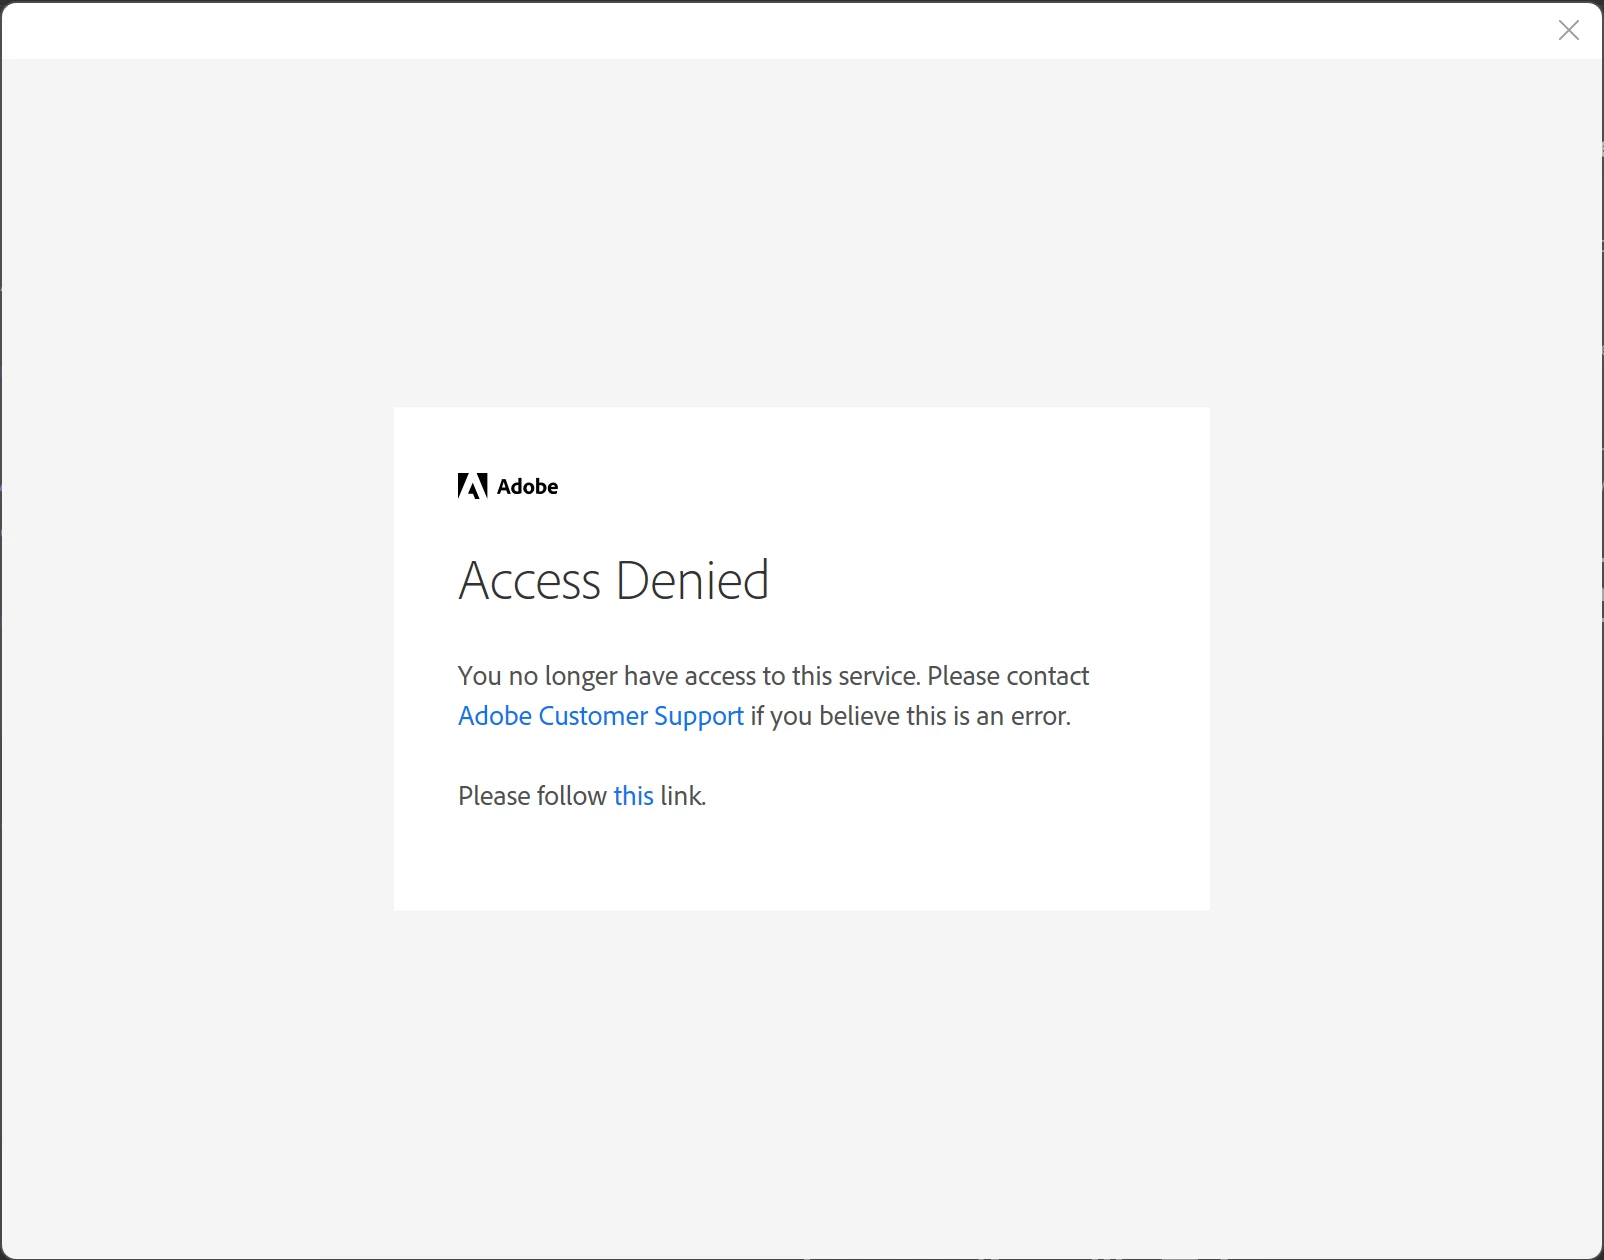
Task: Close the Access Denied dialog window
Action: click(1568, 30)
